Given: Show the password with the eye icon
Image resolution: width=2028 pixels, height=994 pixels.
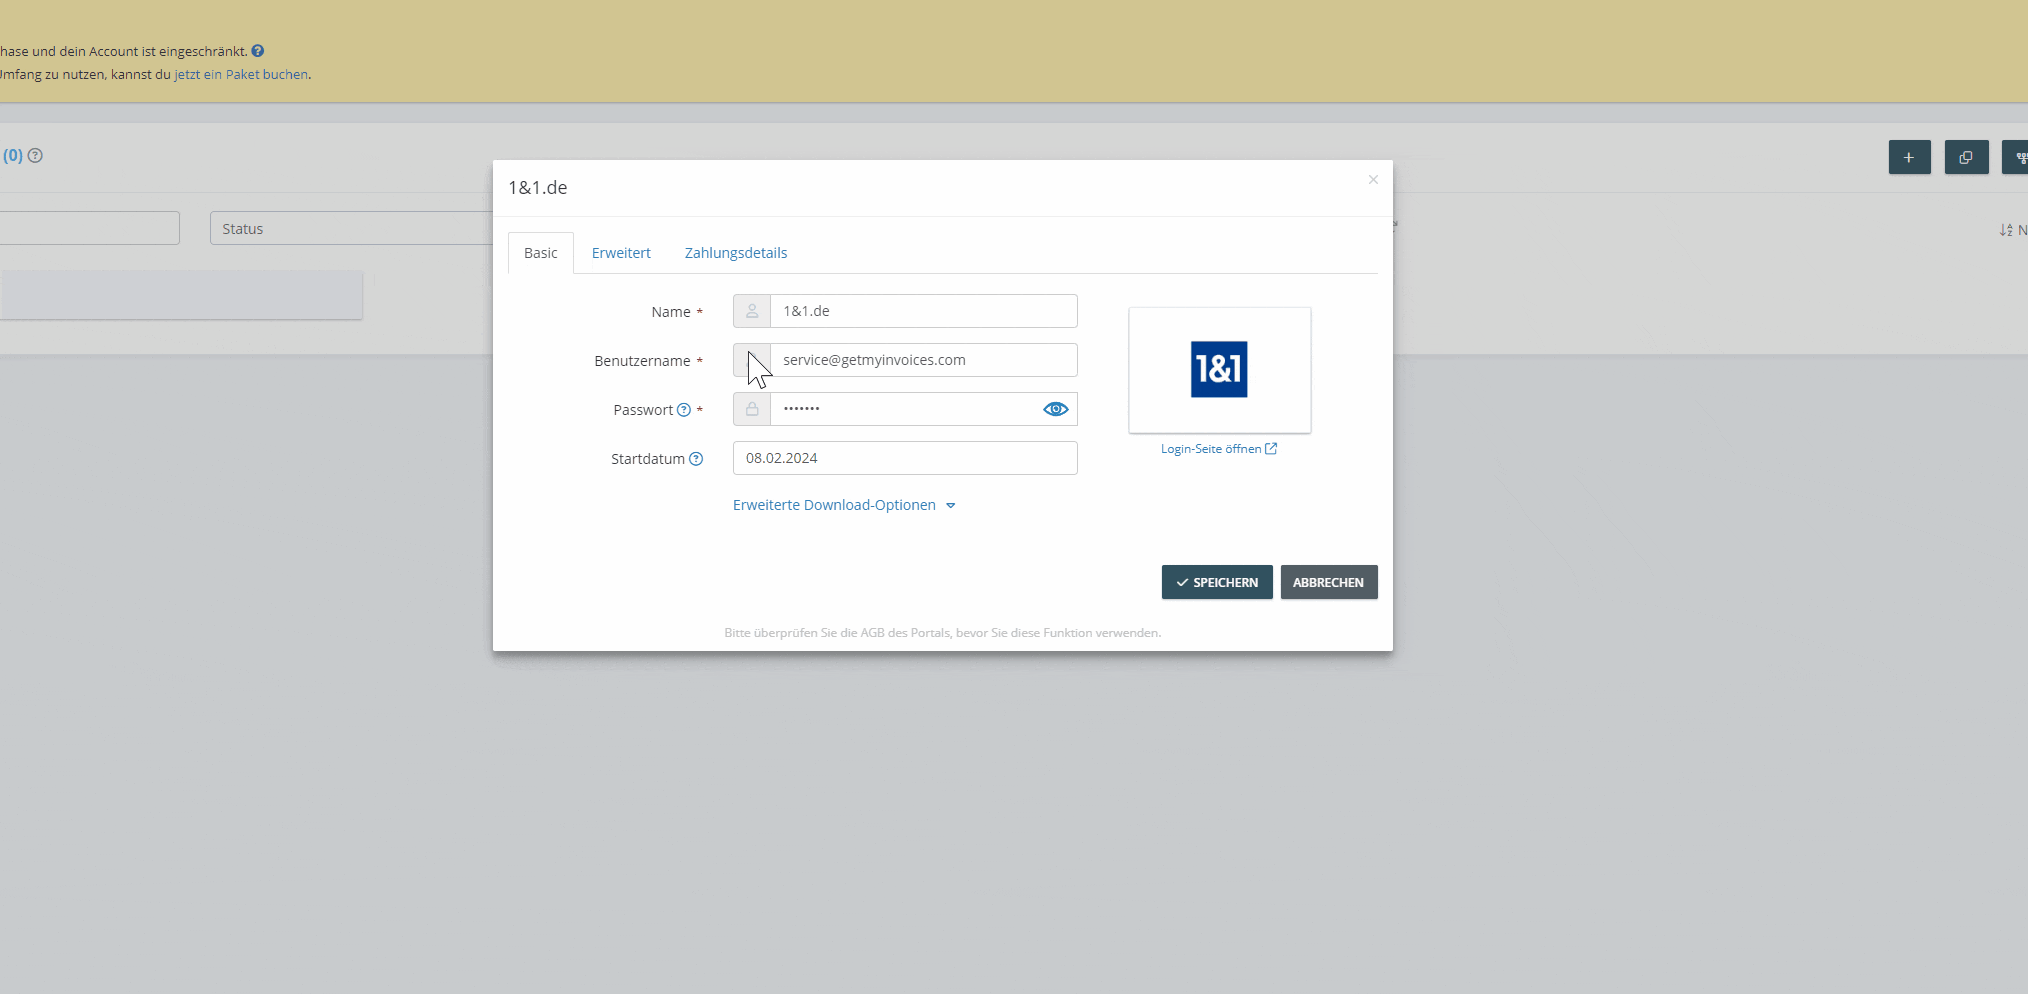Looking at the screenshot, I should (x=1056, y=409).
